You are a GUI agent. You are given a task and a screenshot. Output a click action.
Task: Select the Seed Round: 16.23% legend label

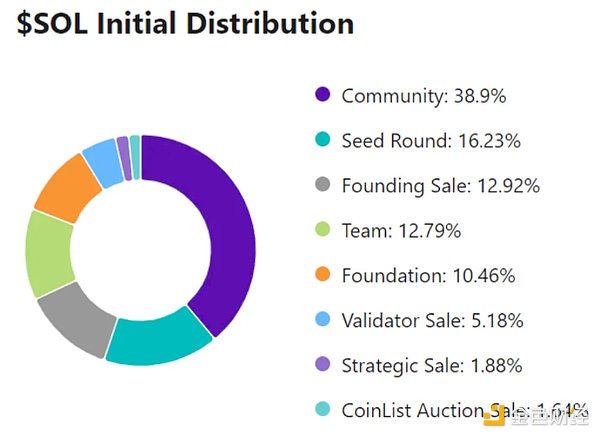[x=430, y=141]
